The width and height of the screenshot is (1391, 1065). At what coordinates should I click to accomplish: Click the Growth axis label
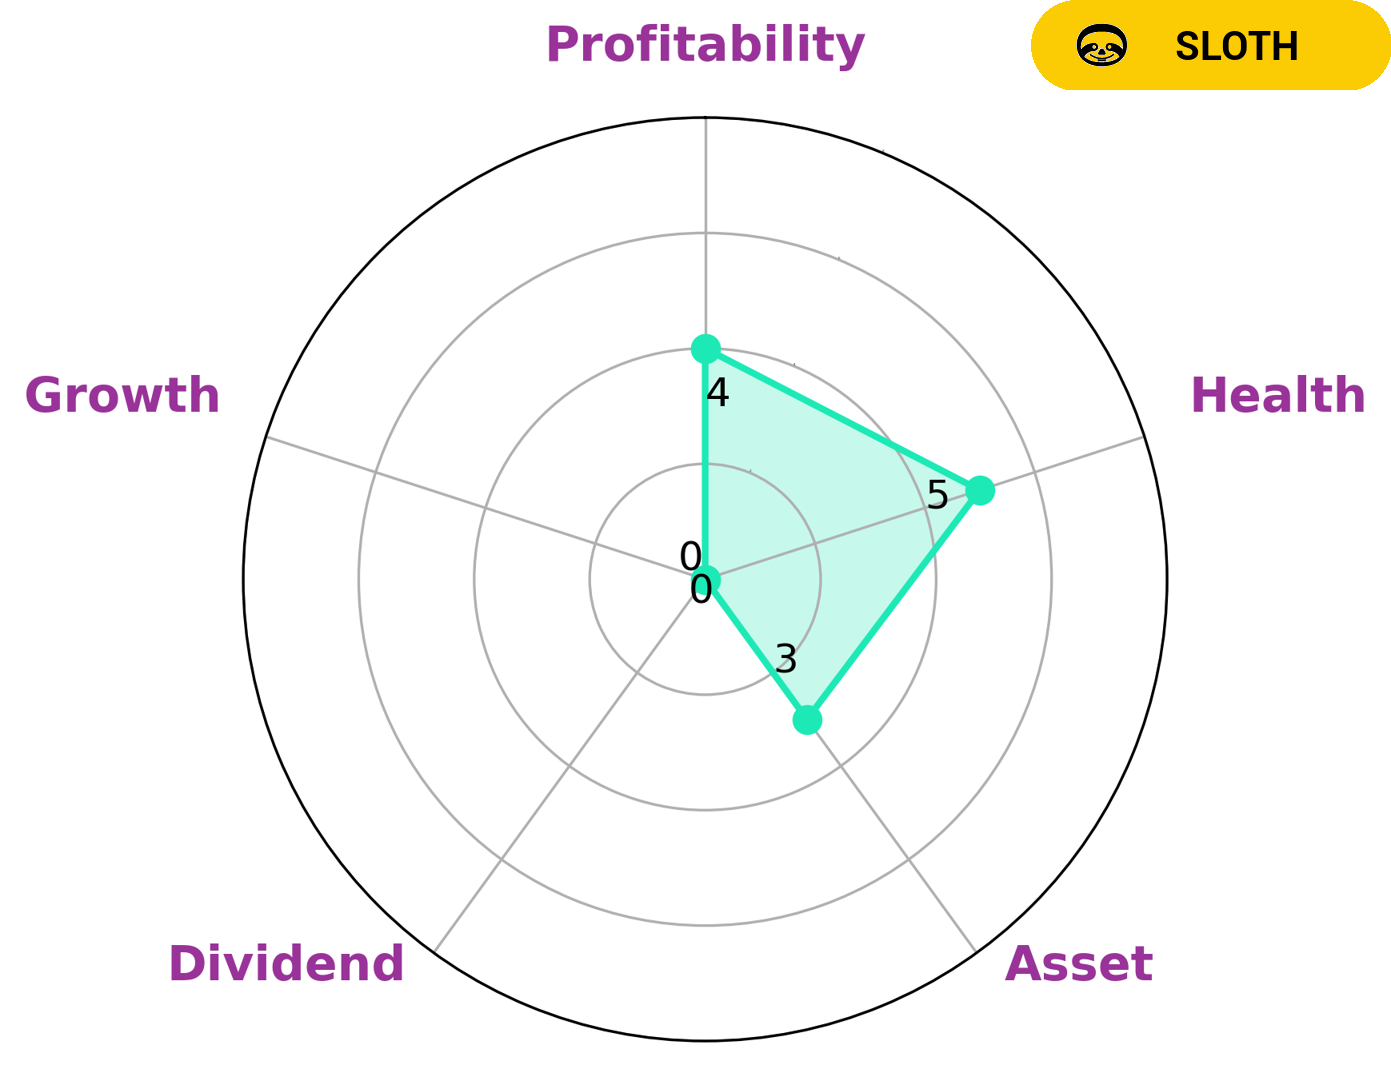122,396
